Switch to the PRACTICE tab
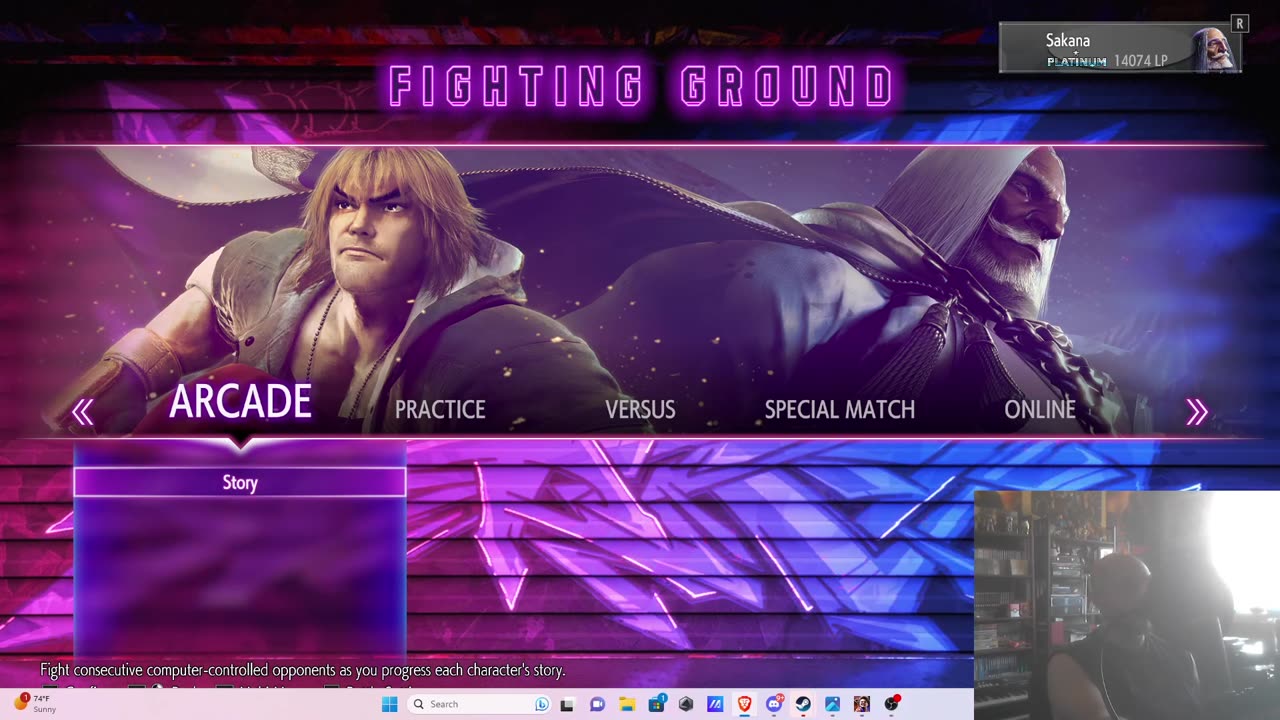 [440, 409]
